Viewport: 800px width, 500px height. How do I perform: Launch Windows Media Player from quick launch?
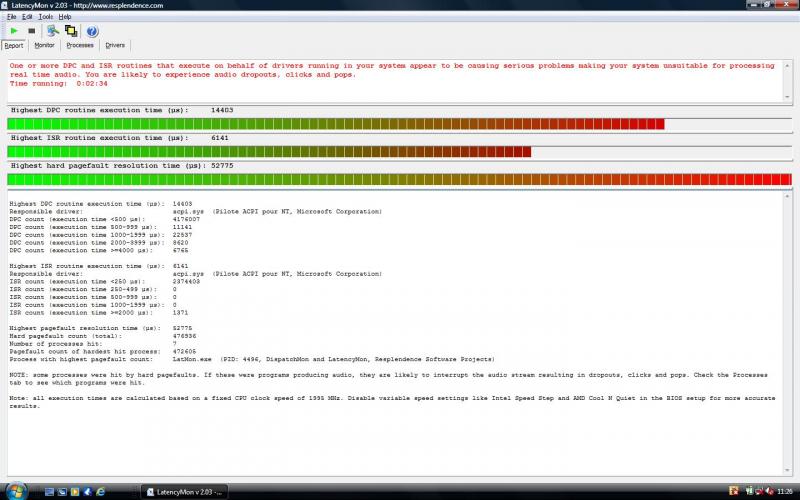click(75, 492)
